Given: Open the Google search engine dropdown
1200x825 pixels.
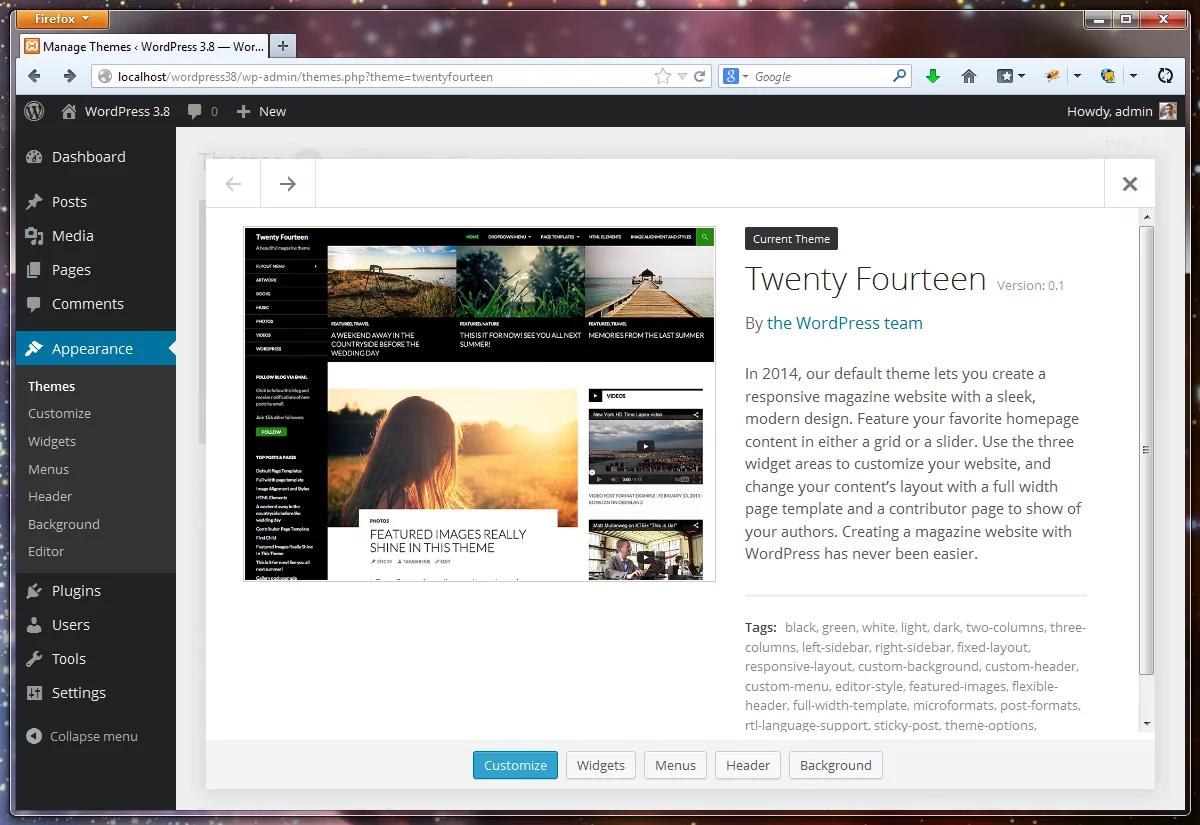Looking at the screenshot, I should (736, 76).
